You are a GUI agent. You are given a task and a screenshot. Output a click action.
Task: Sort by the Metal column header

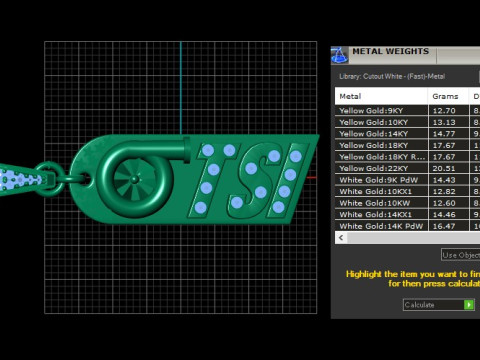[381, 96]
